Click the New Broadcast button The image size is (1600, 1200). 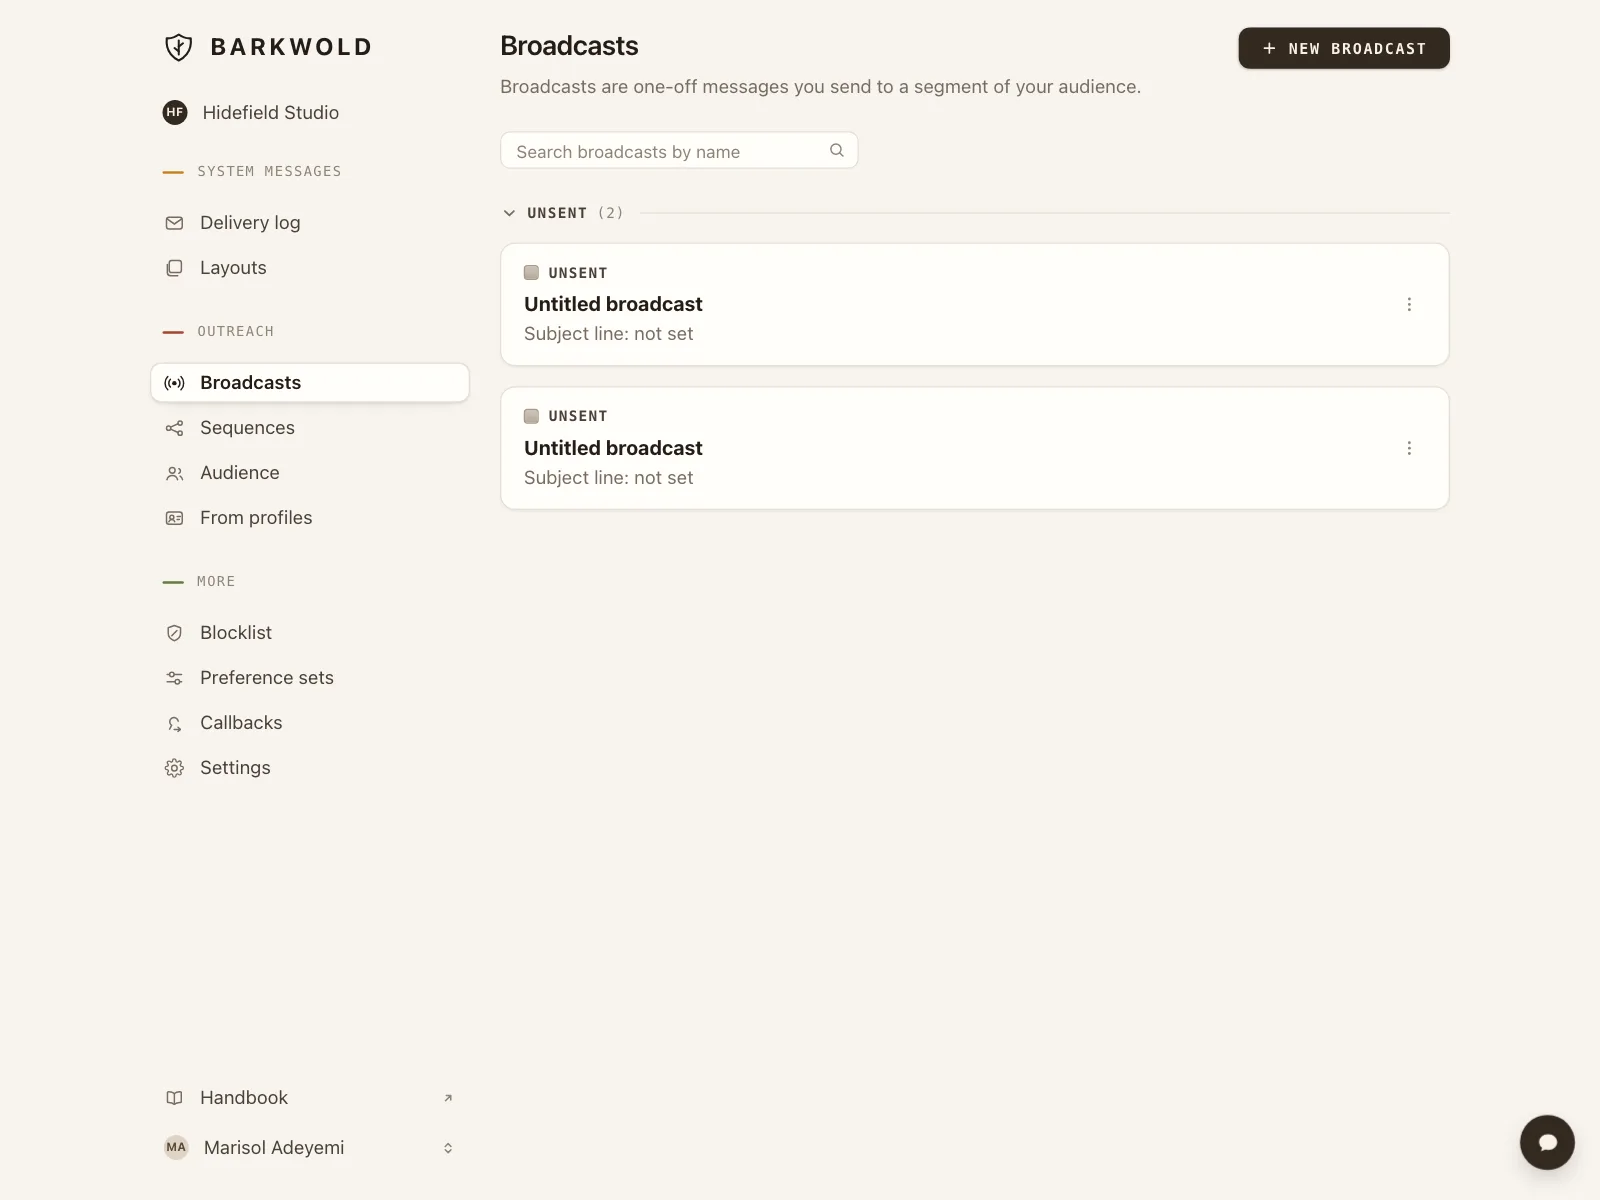pos(1344,48)
